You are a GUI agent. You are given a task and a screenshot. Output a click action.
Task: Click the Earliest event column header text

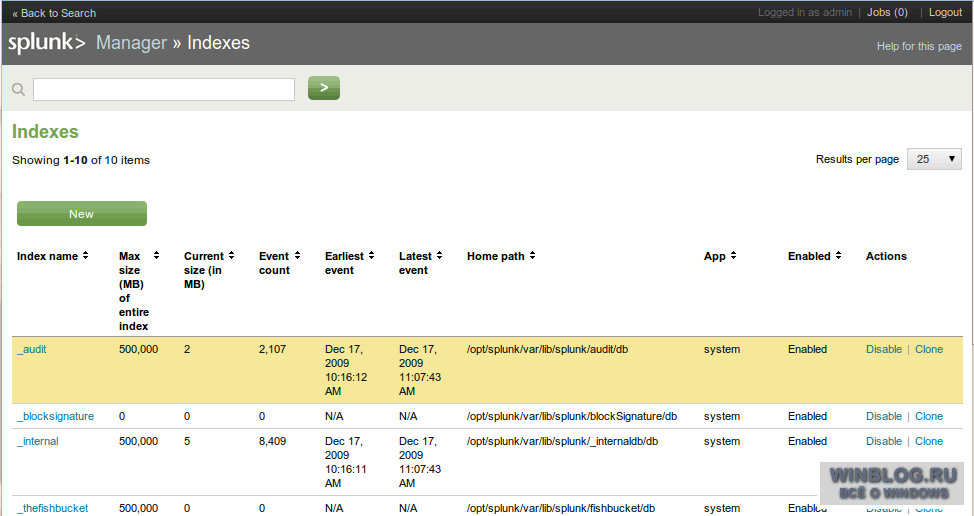[344, 263]
